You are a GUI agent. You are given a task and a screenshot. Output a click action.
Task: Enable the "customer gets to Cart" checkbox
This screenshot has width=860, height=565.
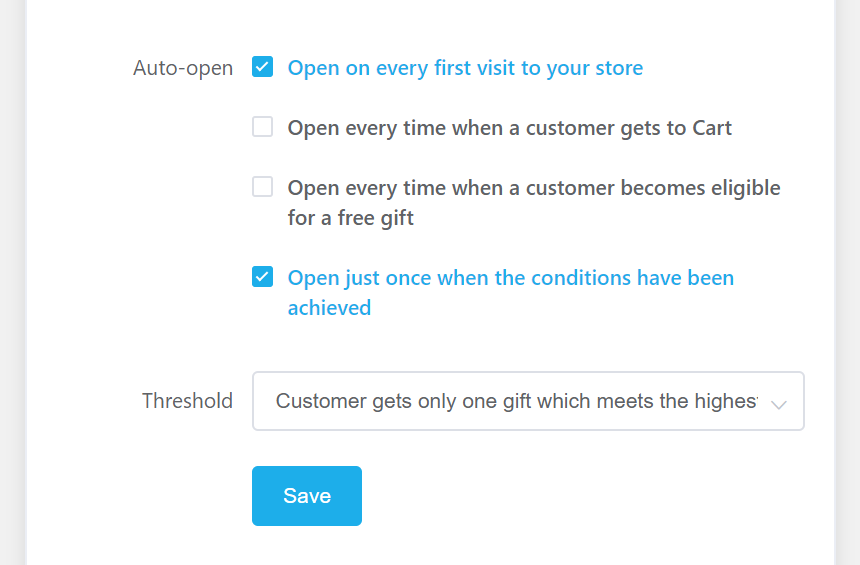click(262, 127)
